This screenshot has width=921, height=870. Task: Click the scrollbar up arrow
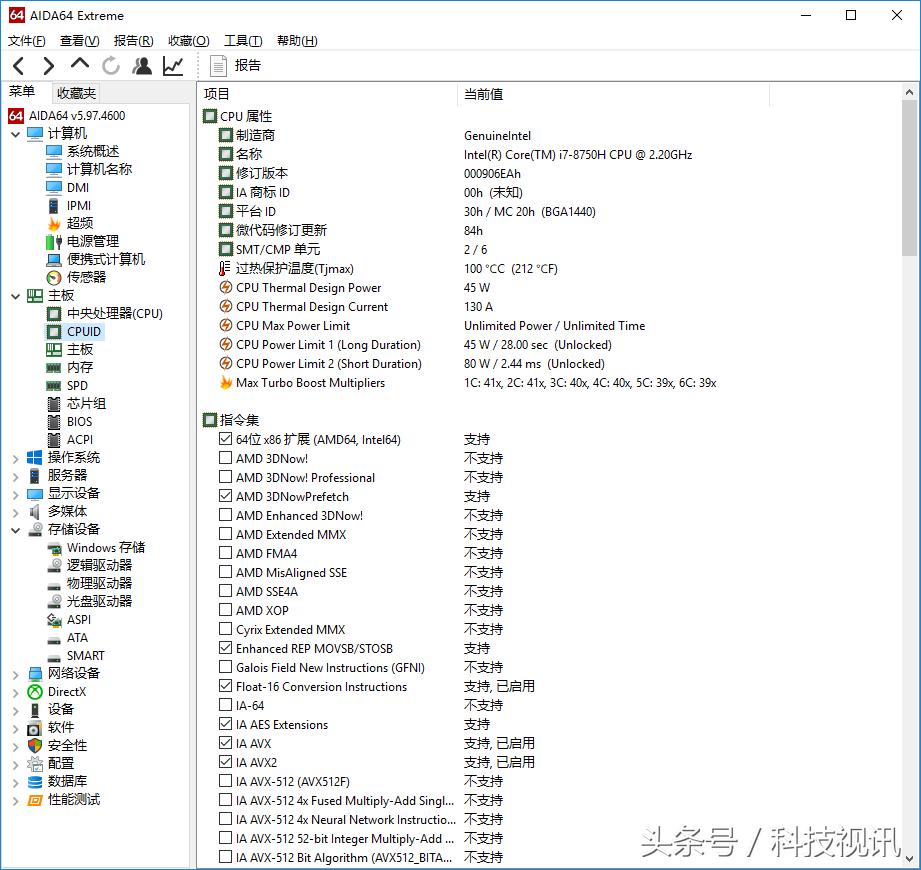click(909, 92)
